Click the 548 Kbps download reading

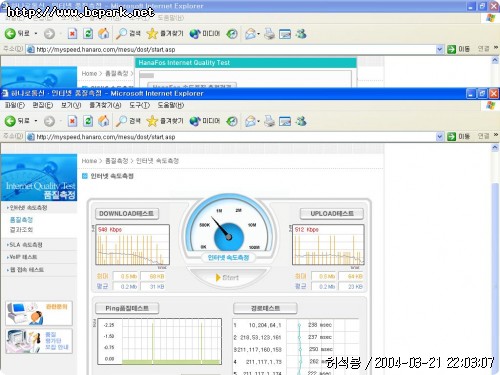pos(110,229)
